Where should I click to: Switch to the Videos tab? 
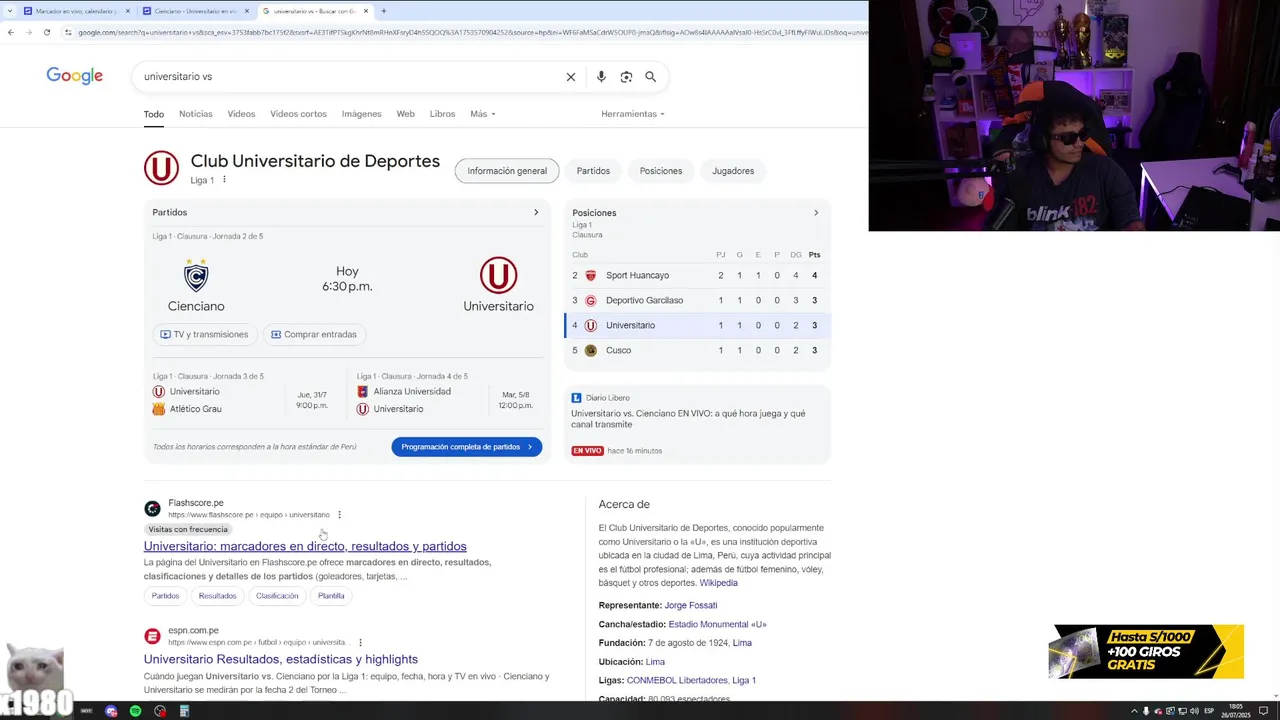[241, 114]
